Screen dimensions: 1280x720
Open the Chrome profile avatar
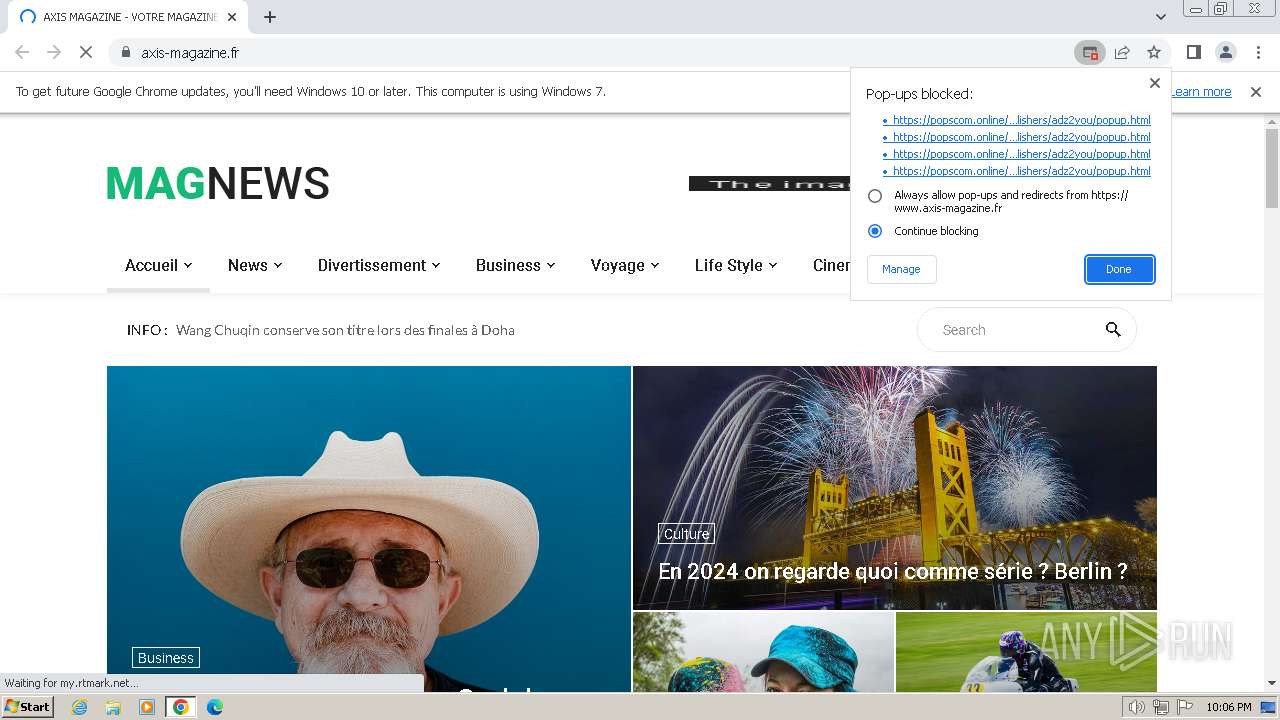click(1225, 52)
